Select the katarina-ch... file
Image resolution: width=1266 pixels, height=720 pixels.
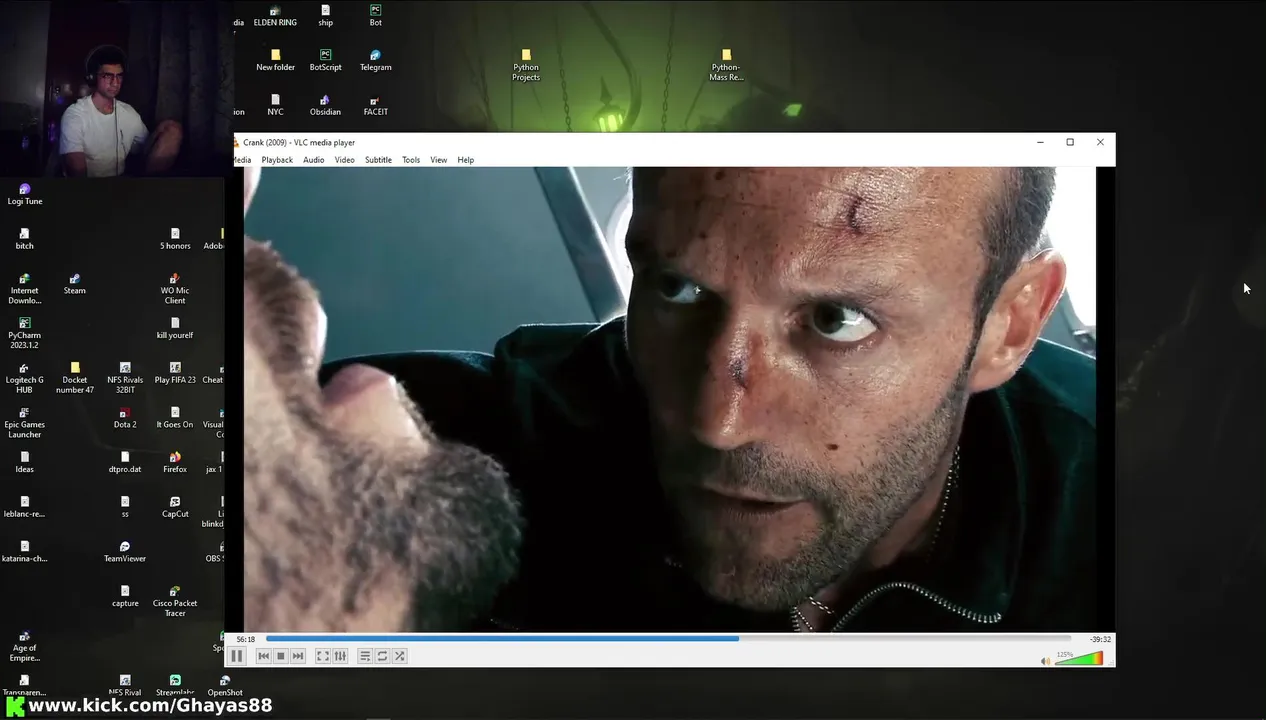click(25, 552)
